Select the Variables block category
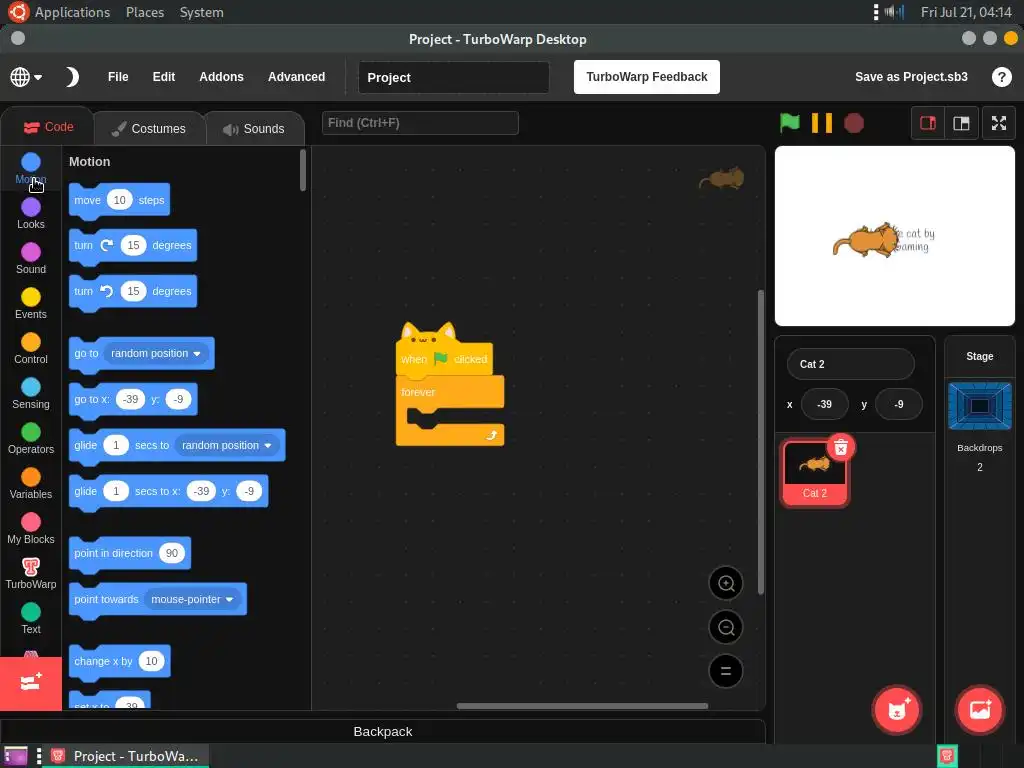The image size is (1024, 768). pos(31,484)
